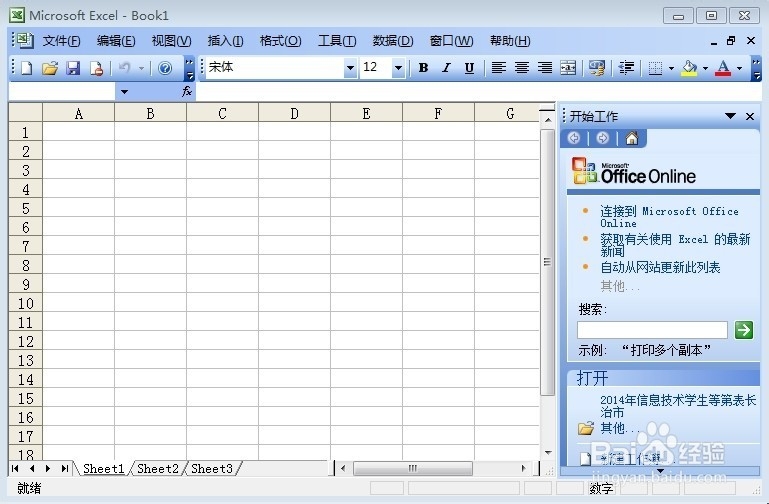Select row 5 header
769x504 pixels.
pyautogui.click(x=26, y=209)
